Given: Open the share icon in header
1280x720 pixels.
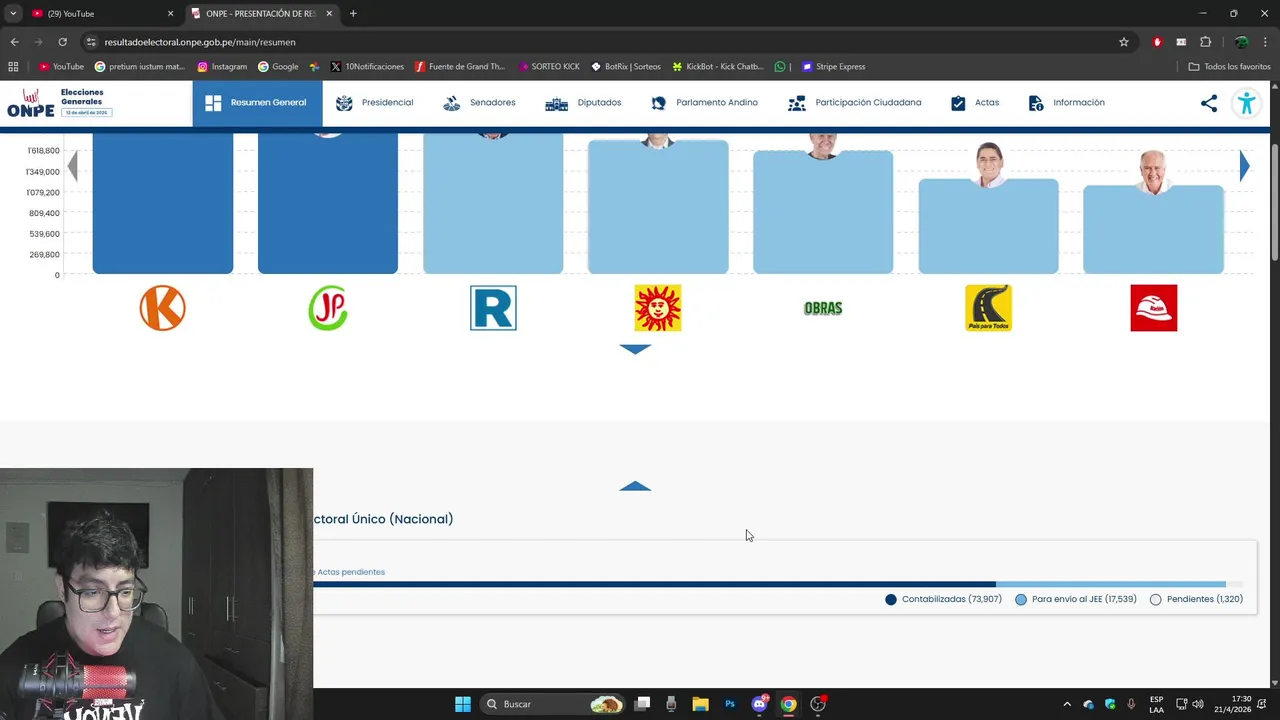Looking at the screenshot, I should [1209, 103].
